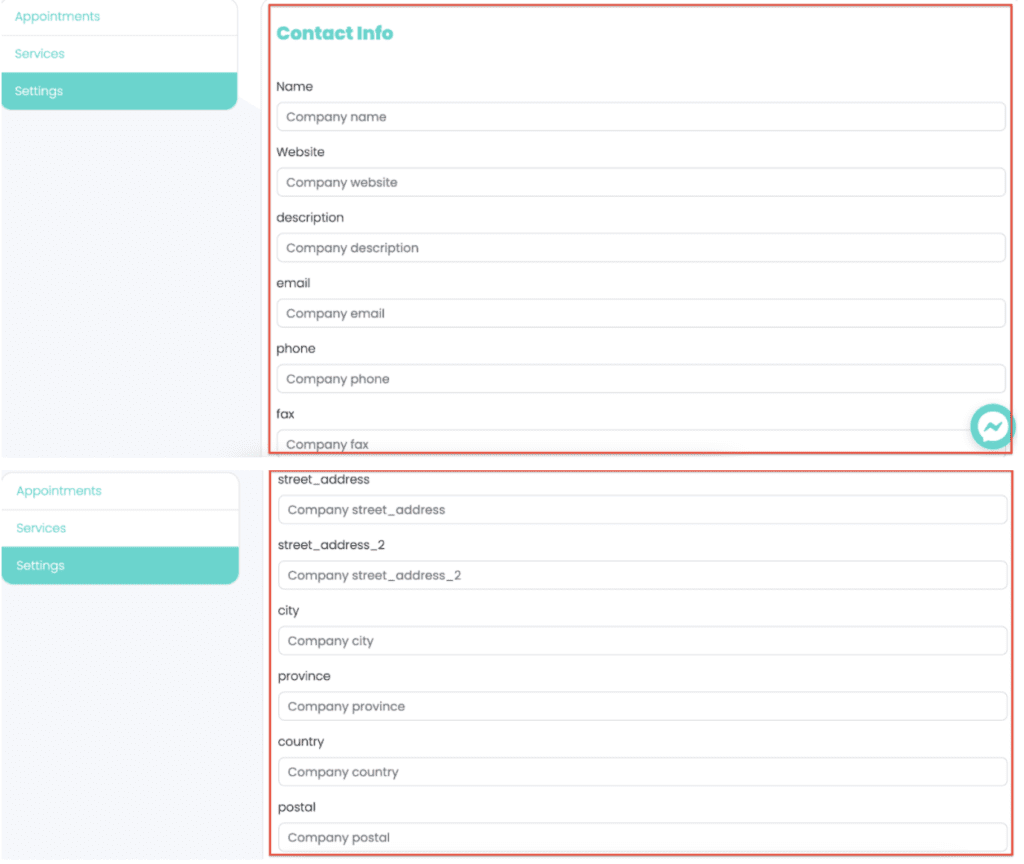Select the Company description text box
The image size is (1024, 864).
pos(641,248)
